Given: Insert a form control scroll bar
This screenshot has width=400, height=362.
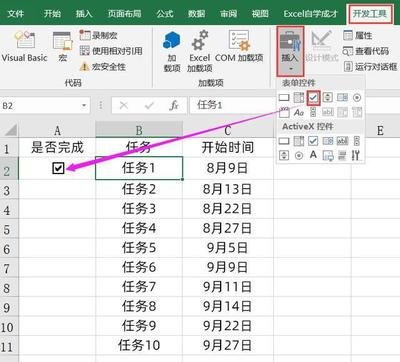Looking at the screenshot, I should [313, 112].
